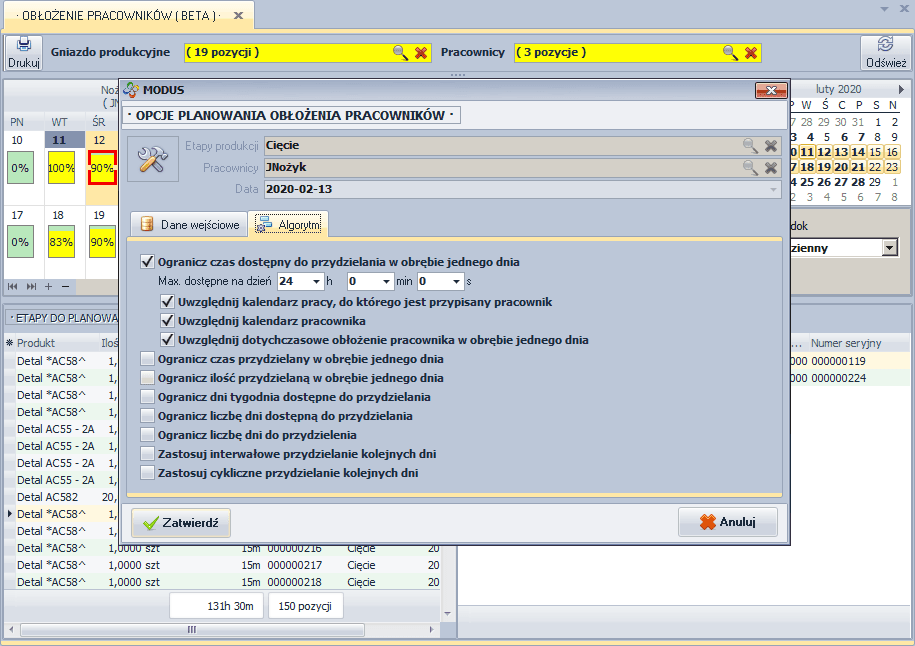Image resolution: width=915 pixels, height=646 pixels.
Task: Toggle Uwzględnij kalendarz pracy przypisany pracownik
Action: [167, 302]
